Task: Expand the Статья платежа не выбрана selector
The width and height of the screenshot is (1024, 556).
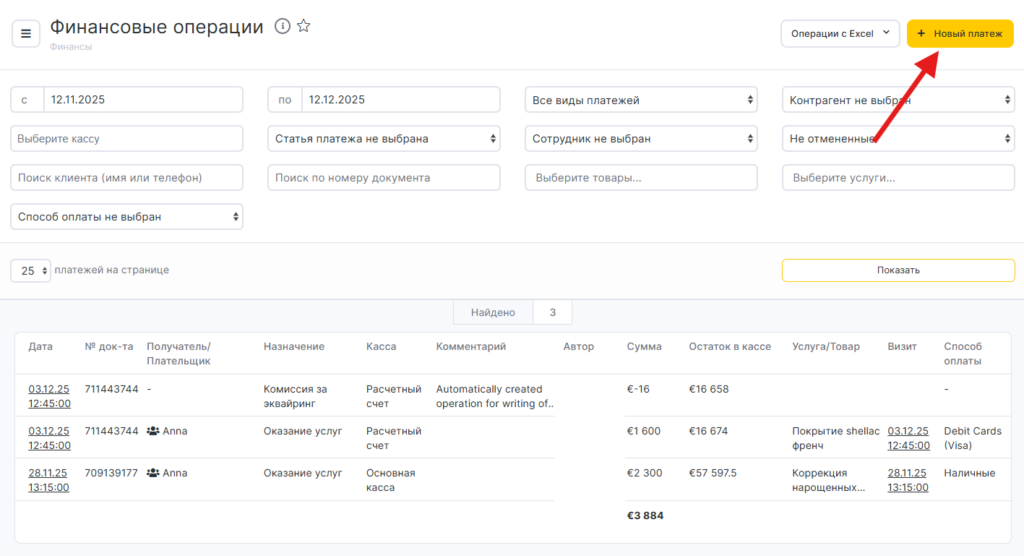Action: click(384, 139)
